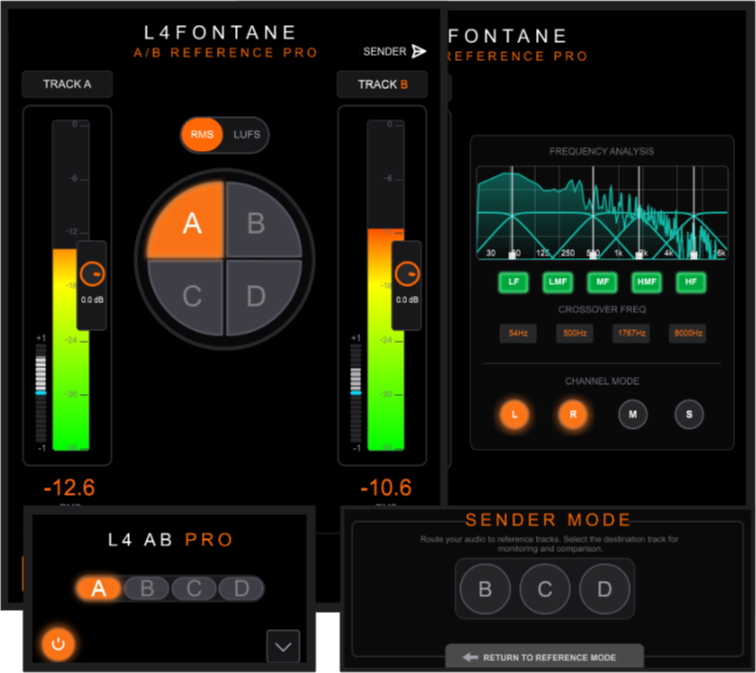
Task: Toggle the LF frequency band button
Action: pyautogui.click(x=514, y=283)
